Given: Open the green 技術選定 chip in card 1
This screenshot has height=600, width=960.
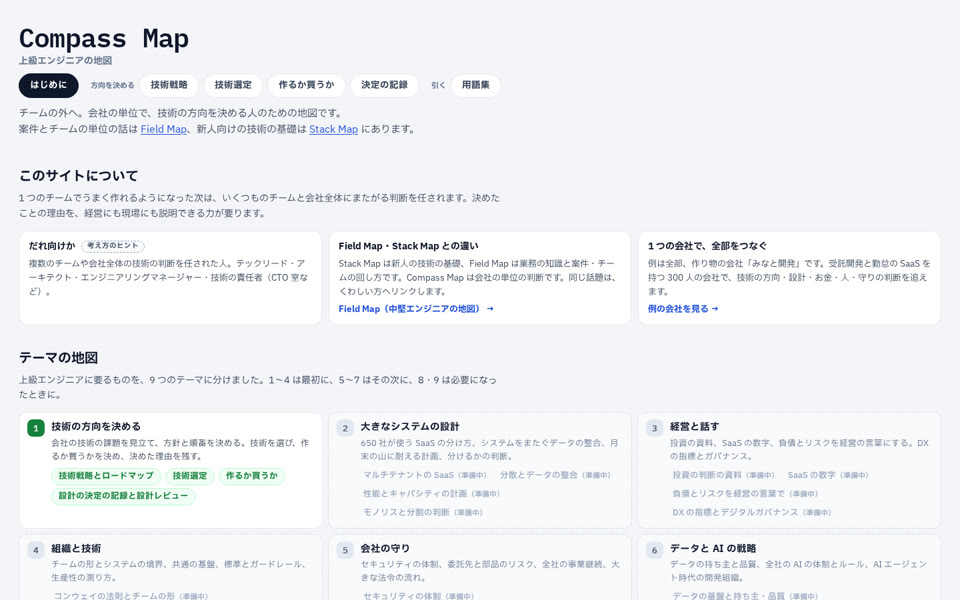Looking at the screenshot, I should coord(190,476).
